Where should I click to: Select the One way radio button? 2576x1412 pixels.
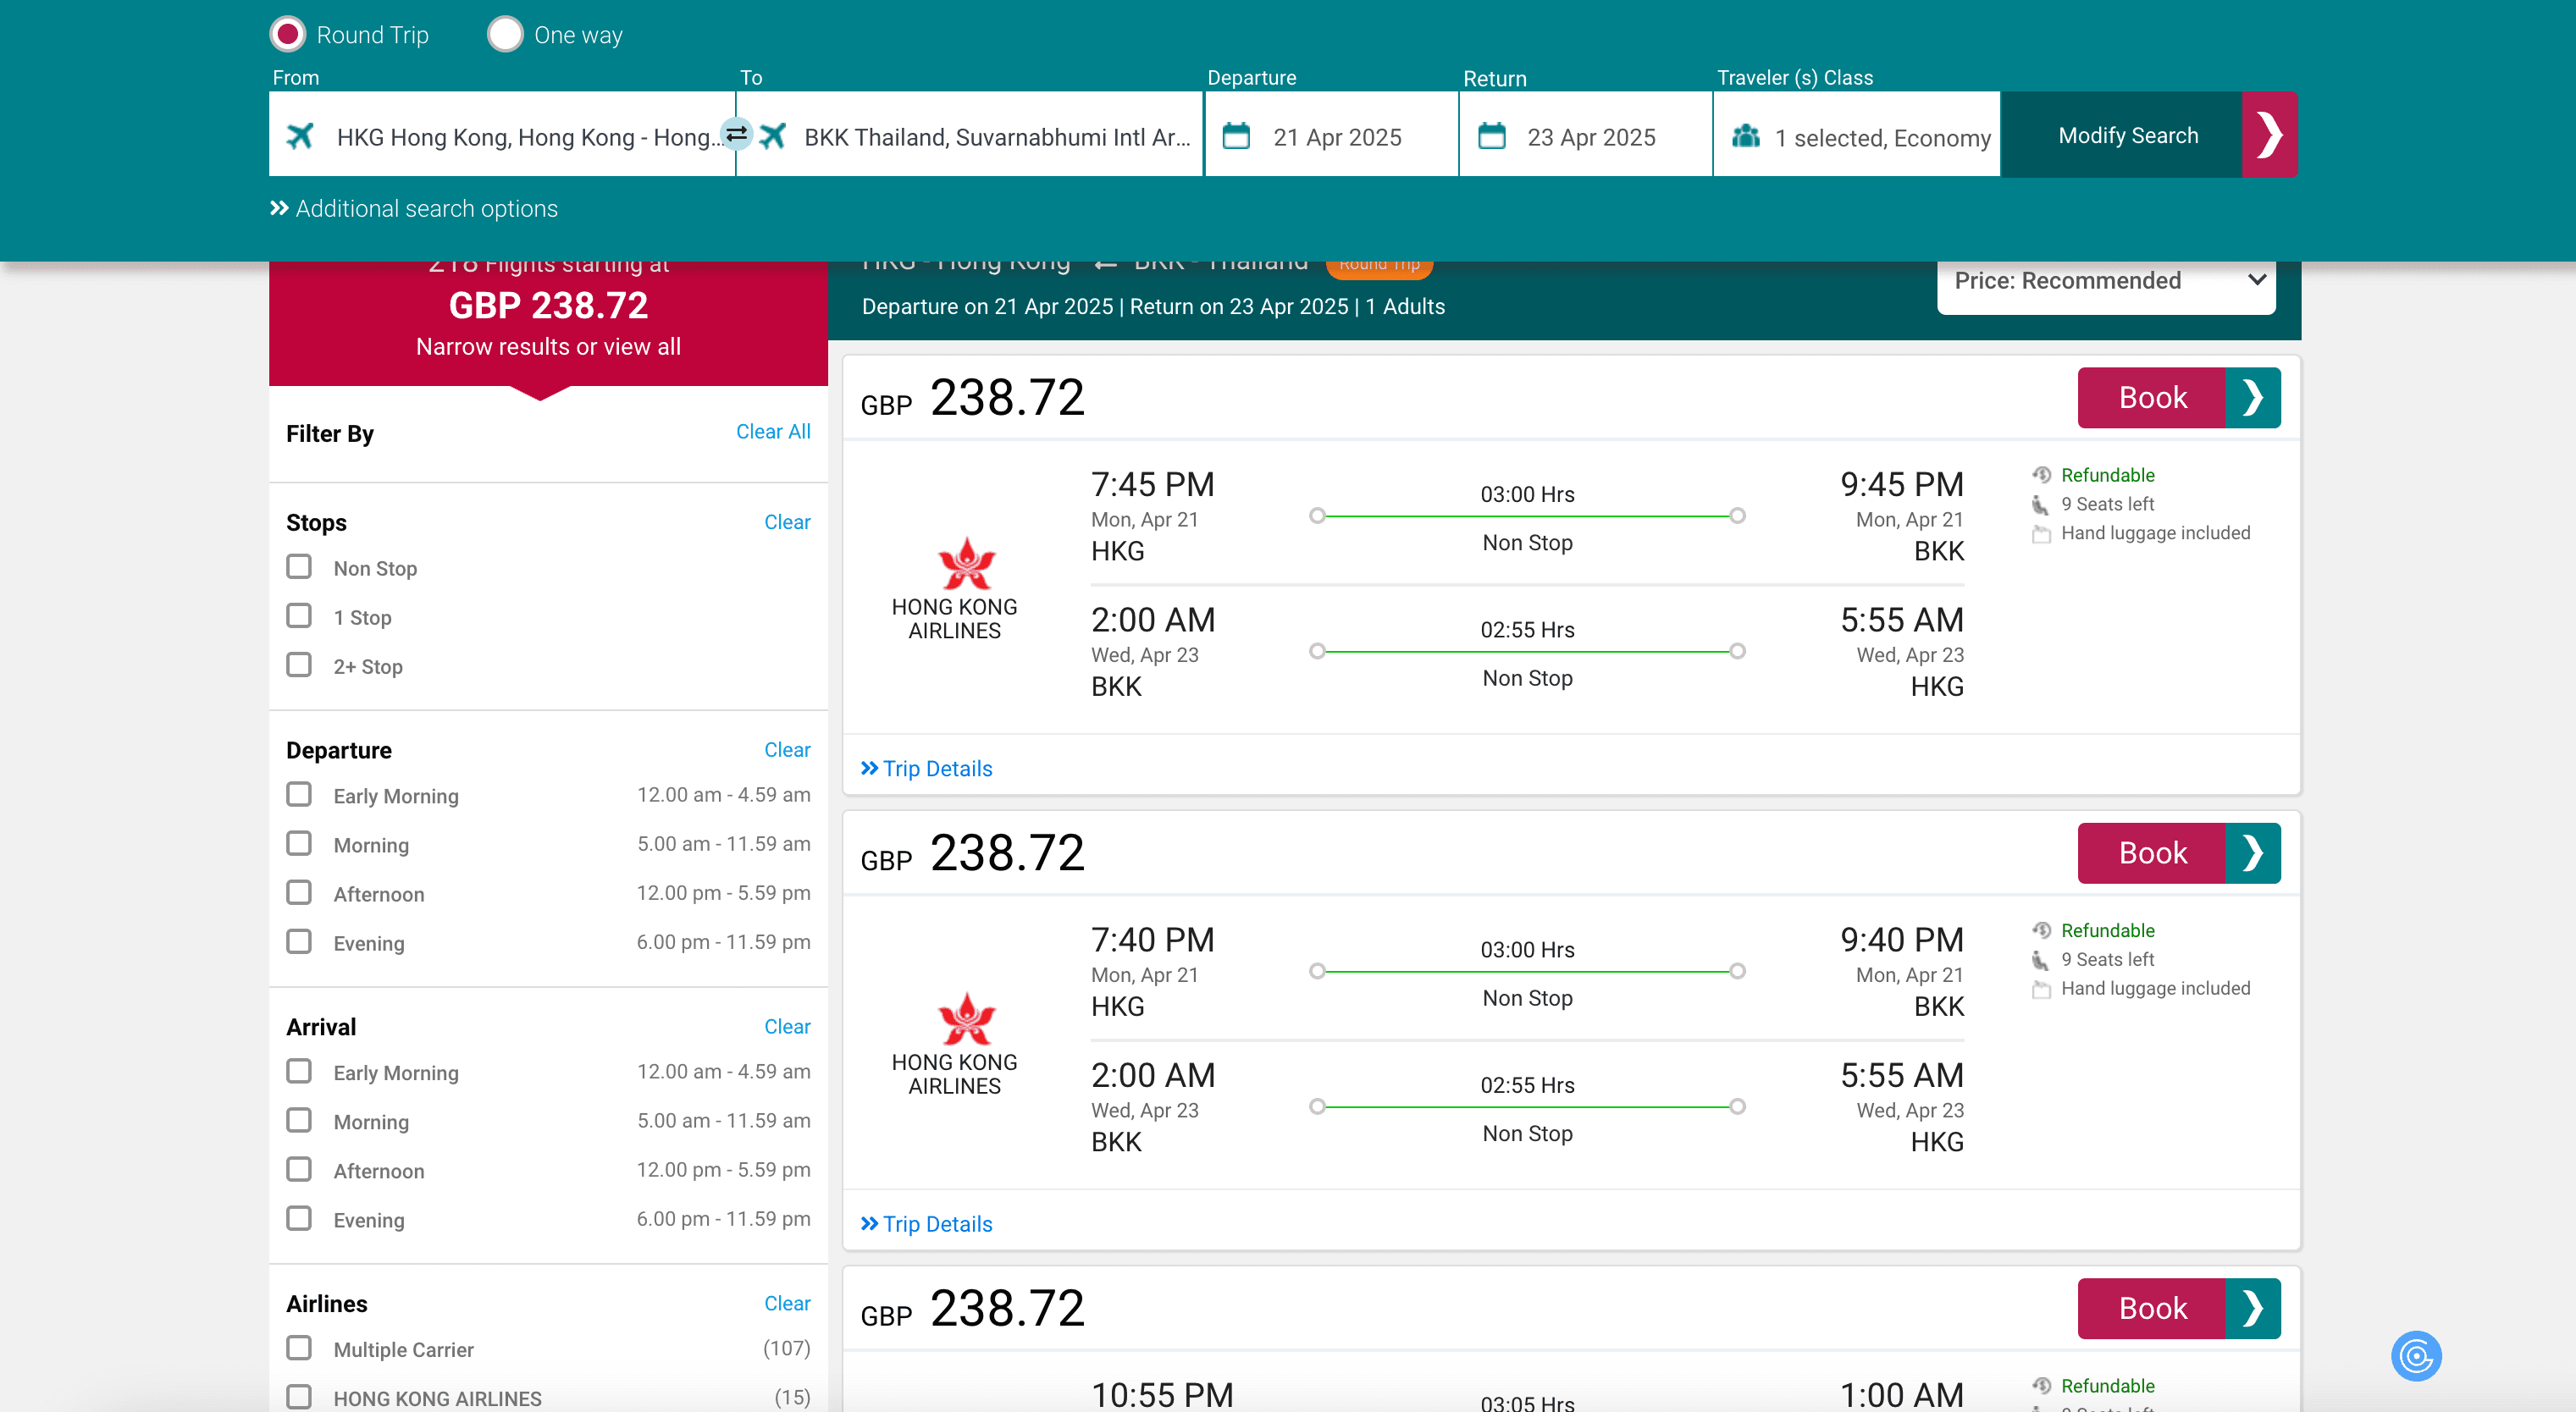pos(505,35)
